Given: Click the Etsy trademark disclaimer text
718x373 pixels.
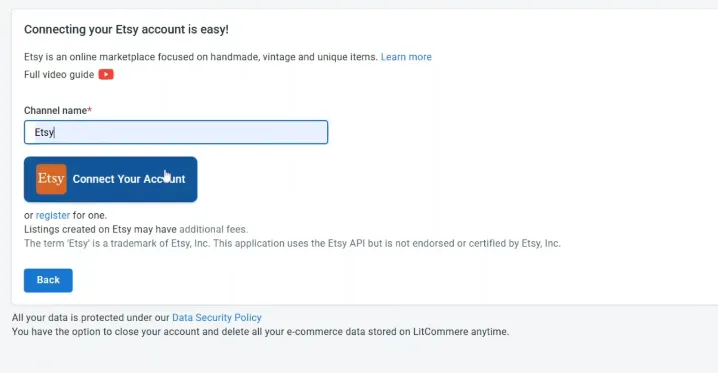Looking at the screenshot, I should tap(292, 243).
